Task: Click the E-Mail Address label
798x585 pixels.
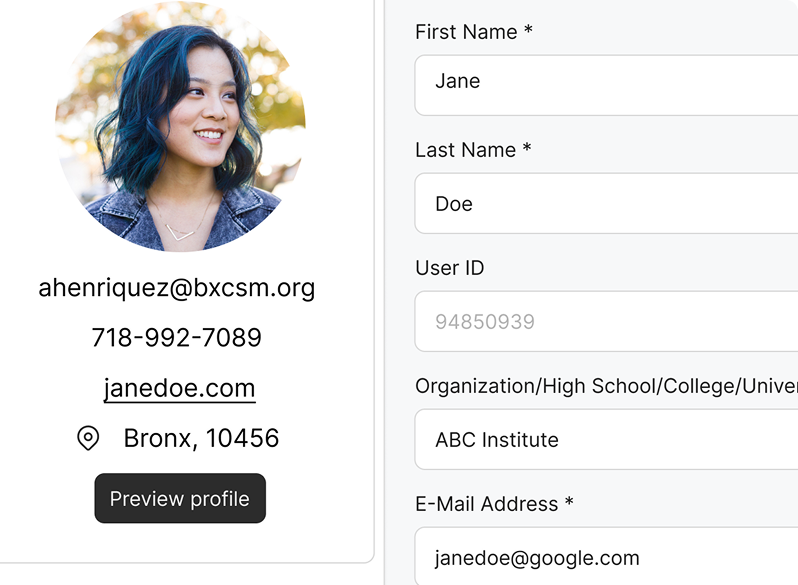Action: click(x=486, y=504)
